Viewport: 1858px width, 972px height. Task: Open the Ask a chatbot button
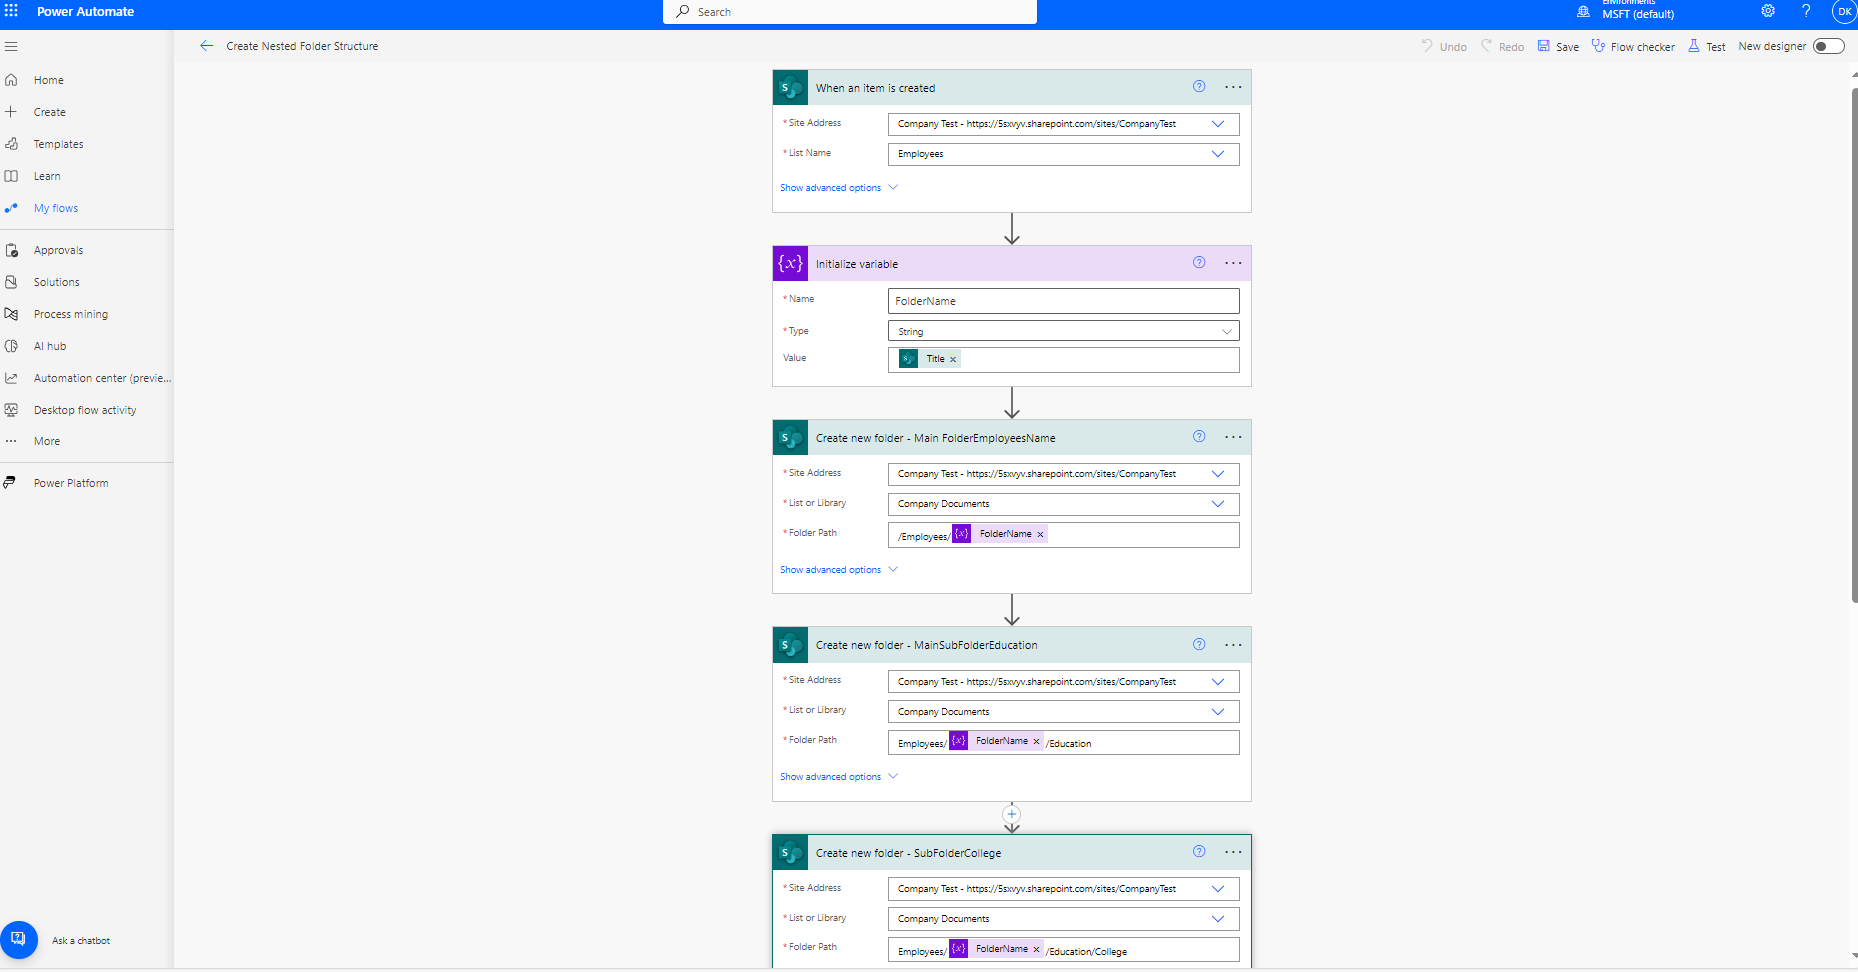(x=18, y=939)
